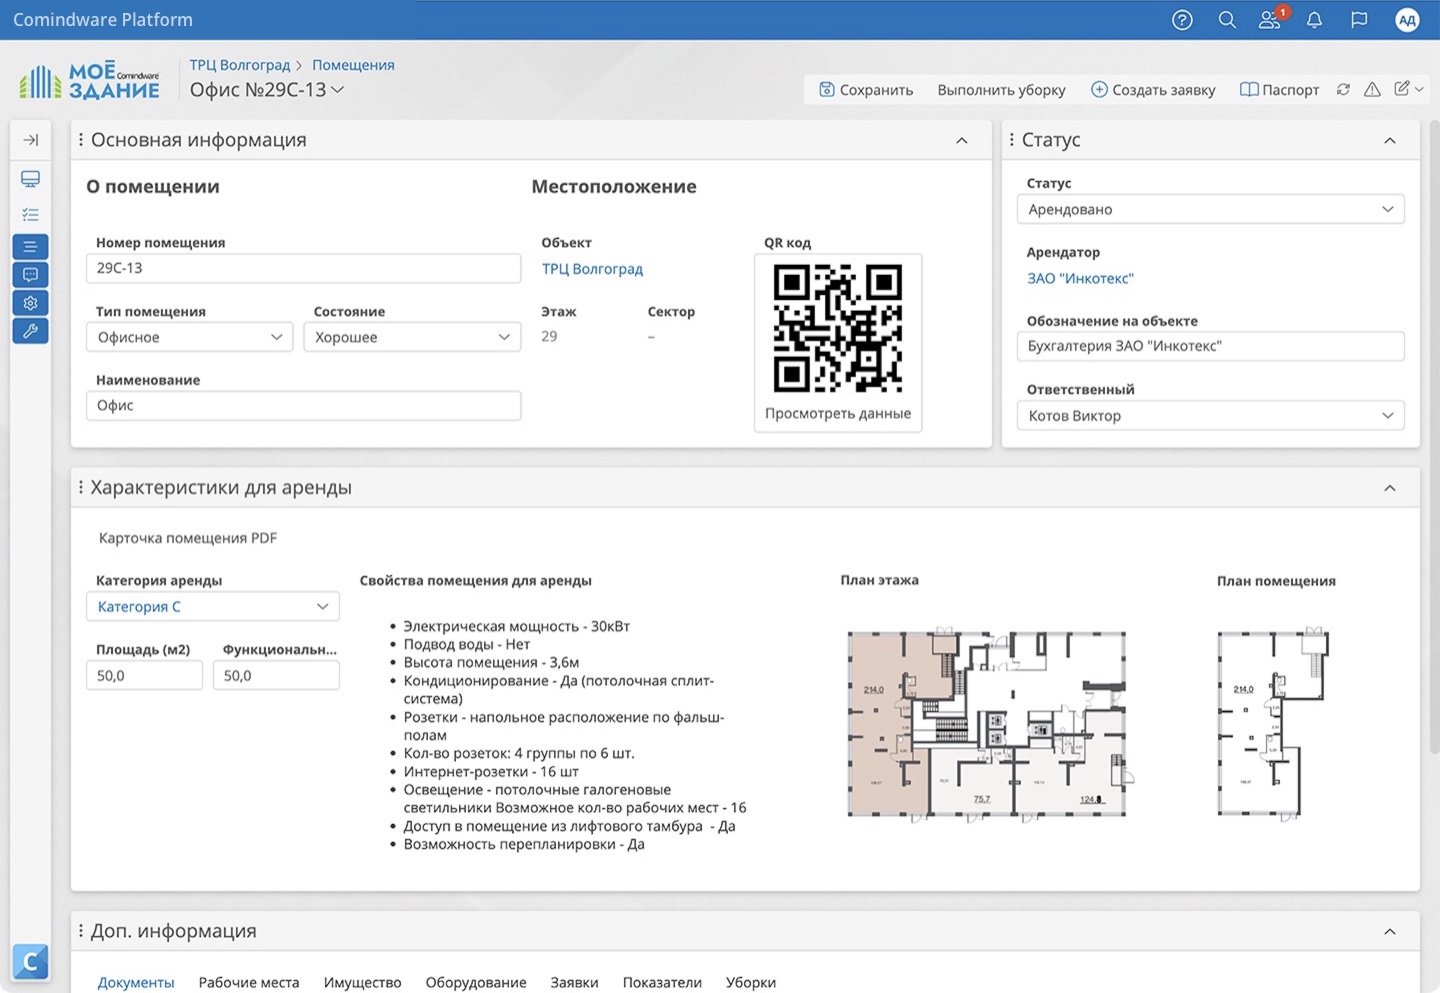1440x993 pixels.
Task: Switch to Рабочие места tab
Action: tap(249, 982)
